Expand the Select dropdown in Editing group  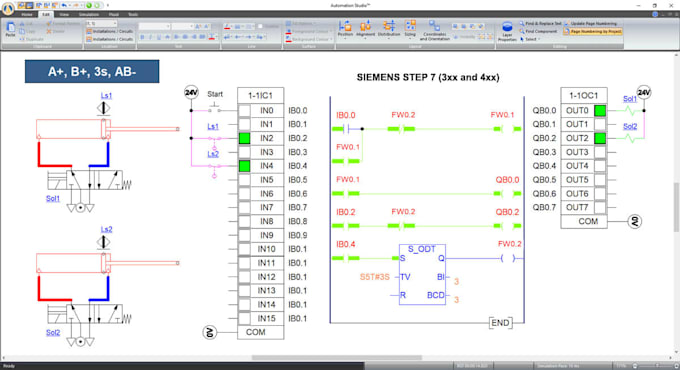(539, 39)
